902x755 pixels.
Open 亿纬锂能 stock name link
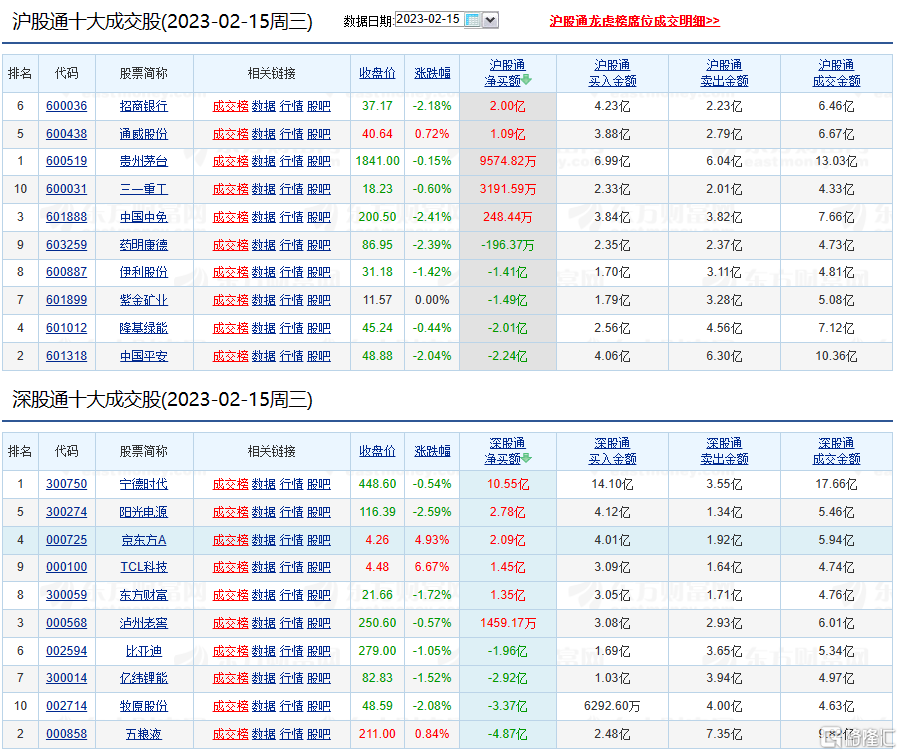coord(144,678)
